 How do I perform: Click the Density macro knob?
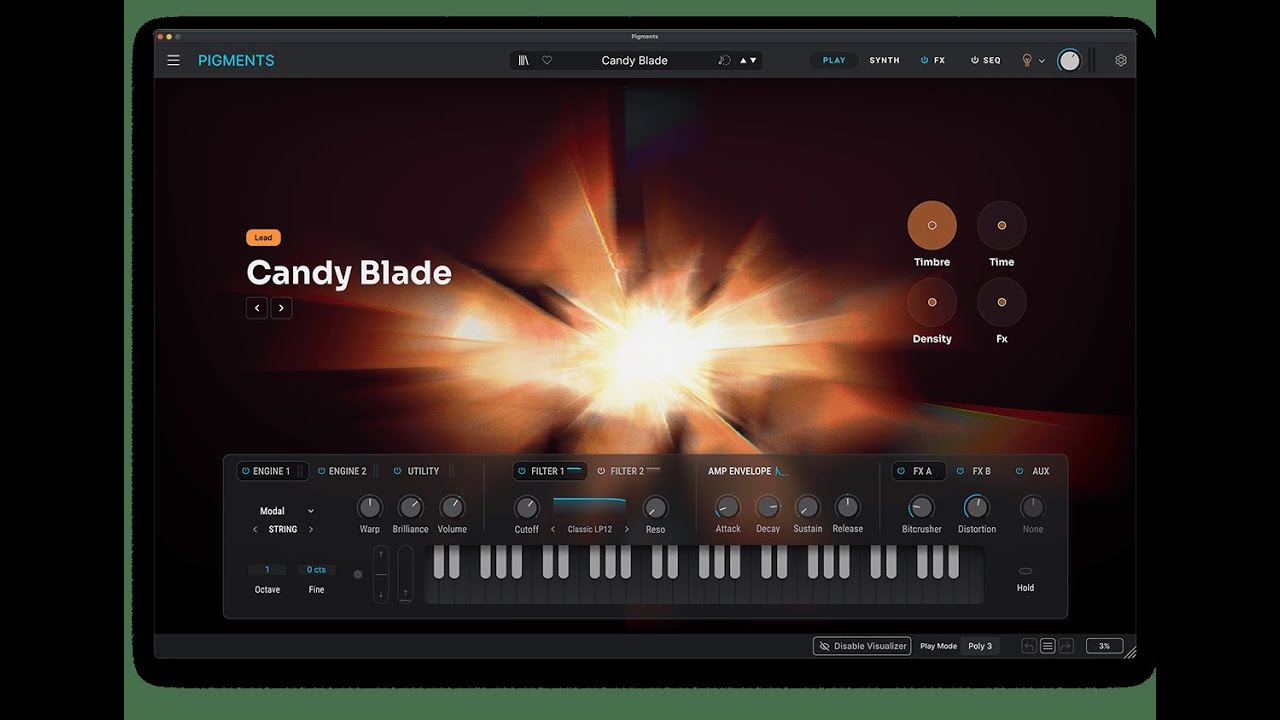click(932, 302)
